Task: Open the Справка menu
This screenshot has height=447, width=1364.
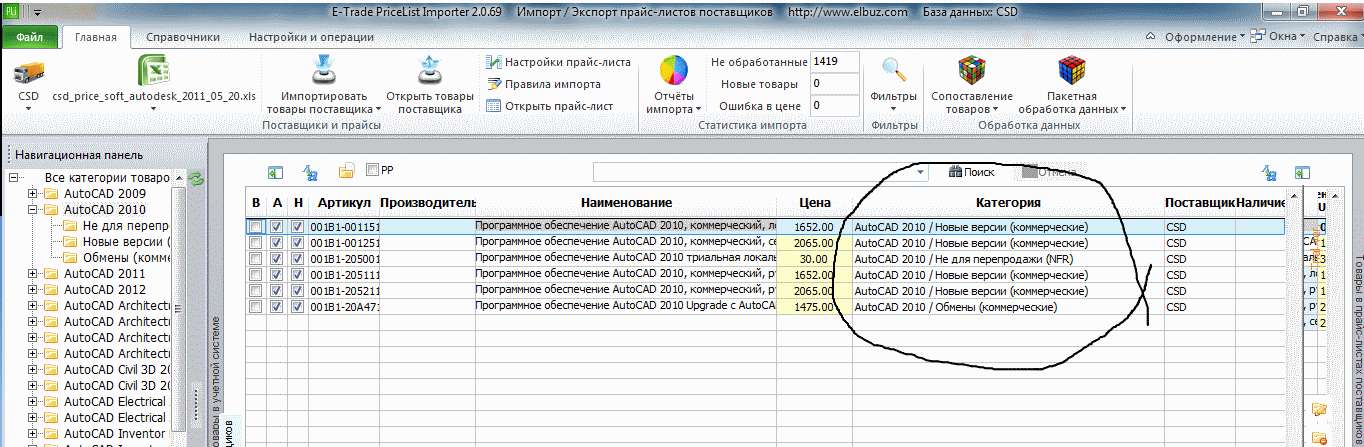Action: click(1336, 37)
